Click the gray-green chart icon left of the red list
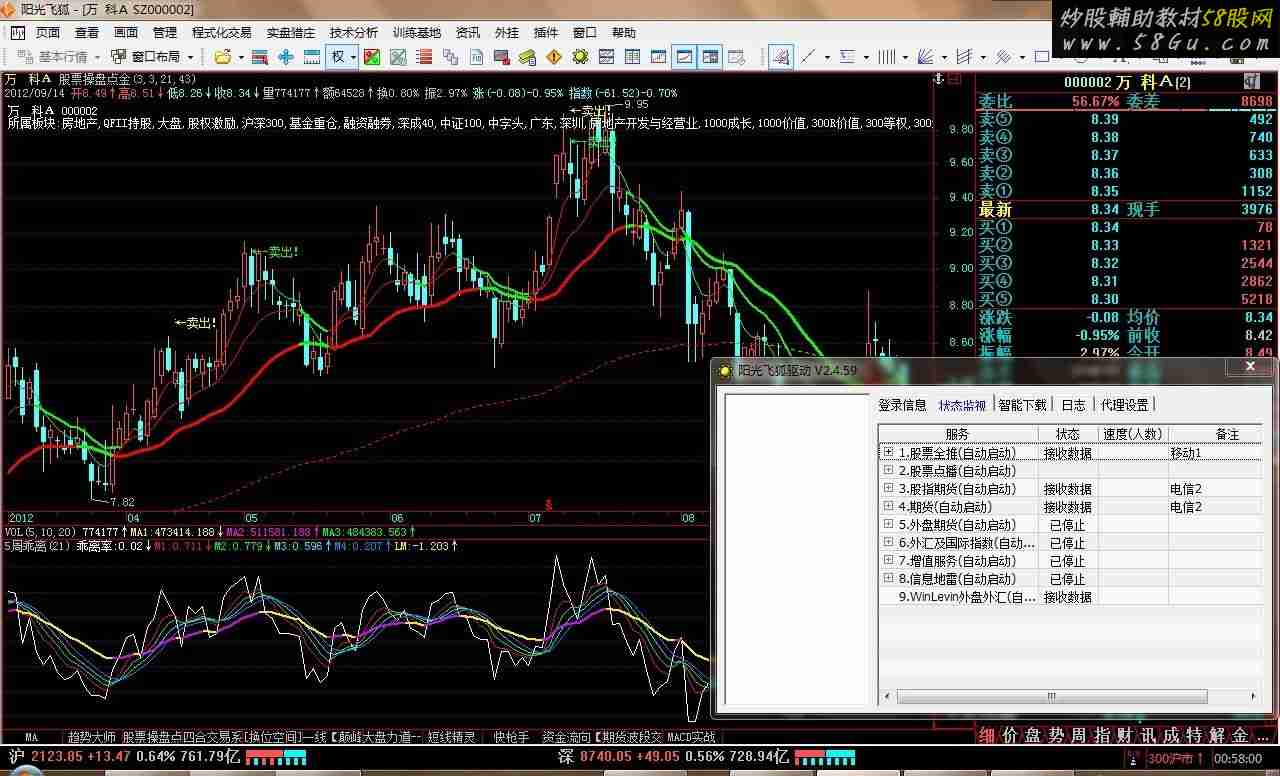The height and width of the screenshot is (776, 1280). [x=398, y=57]
